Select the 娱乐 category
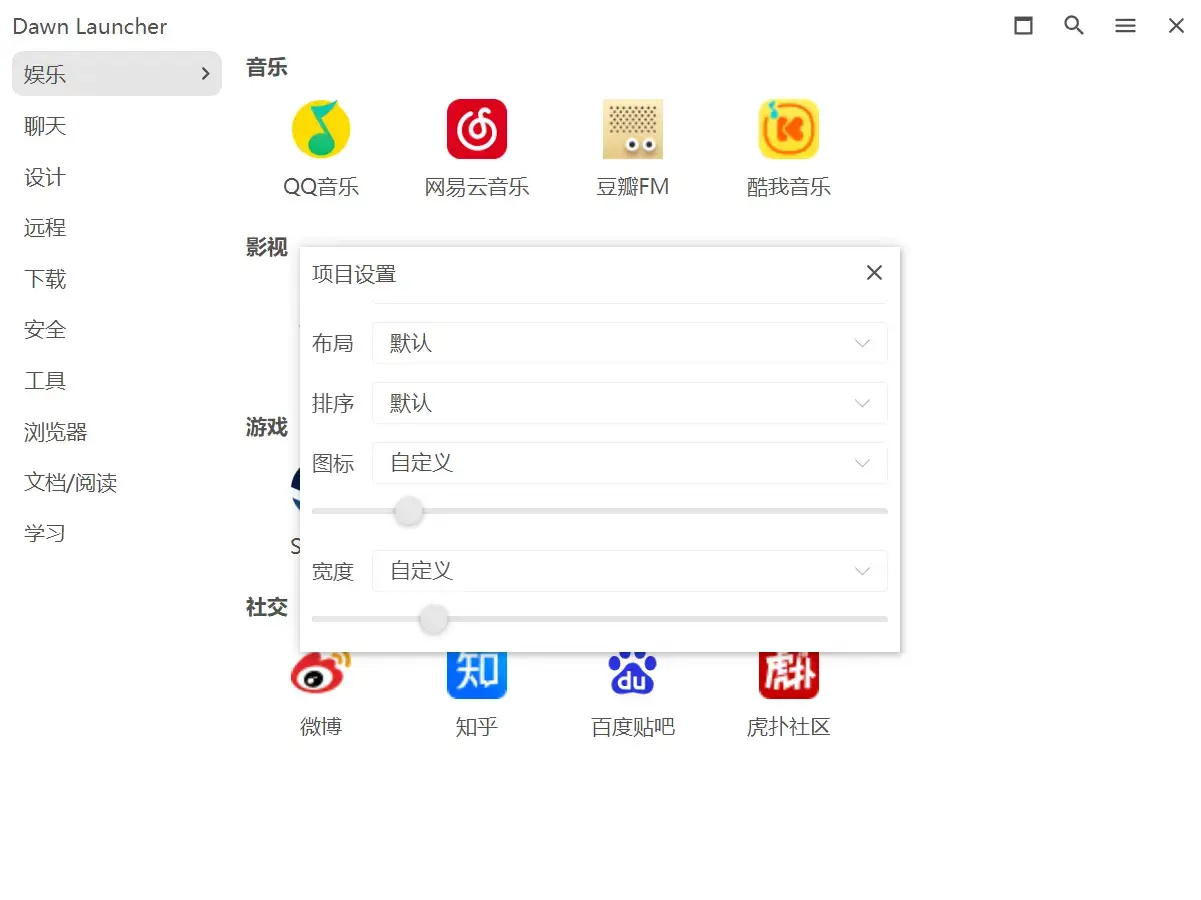Viewport: 1201px width, 900px height. 117,74
